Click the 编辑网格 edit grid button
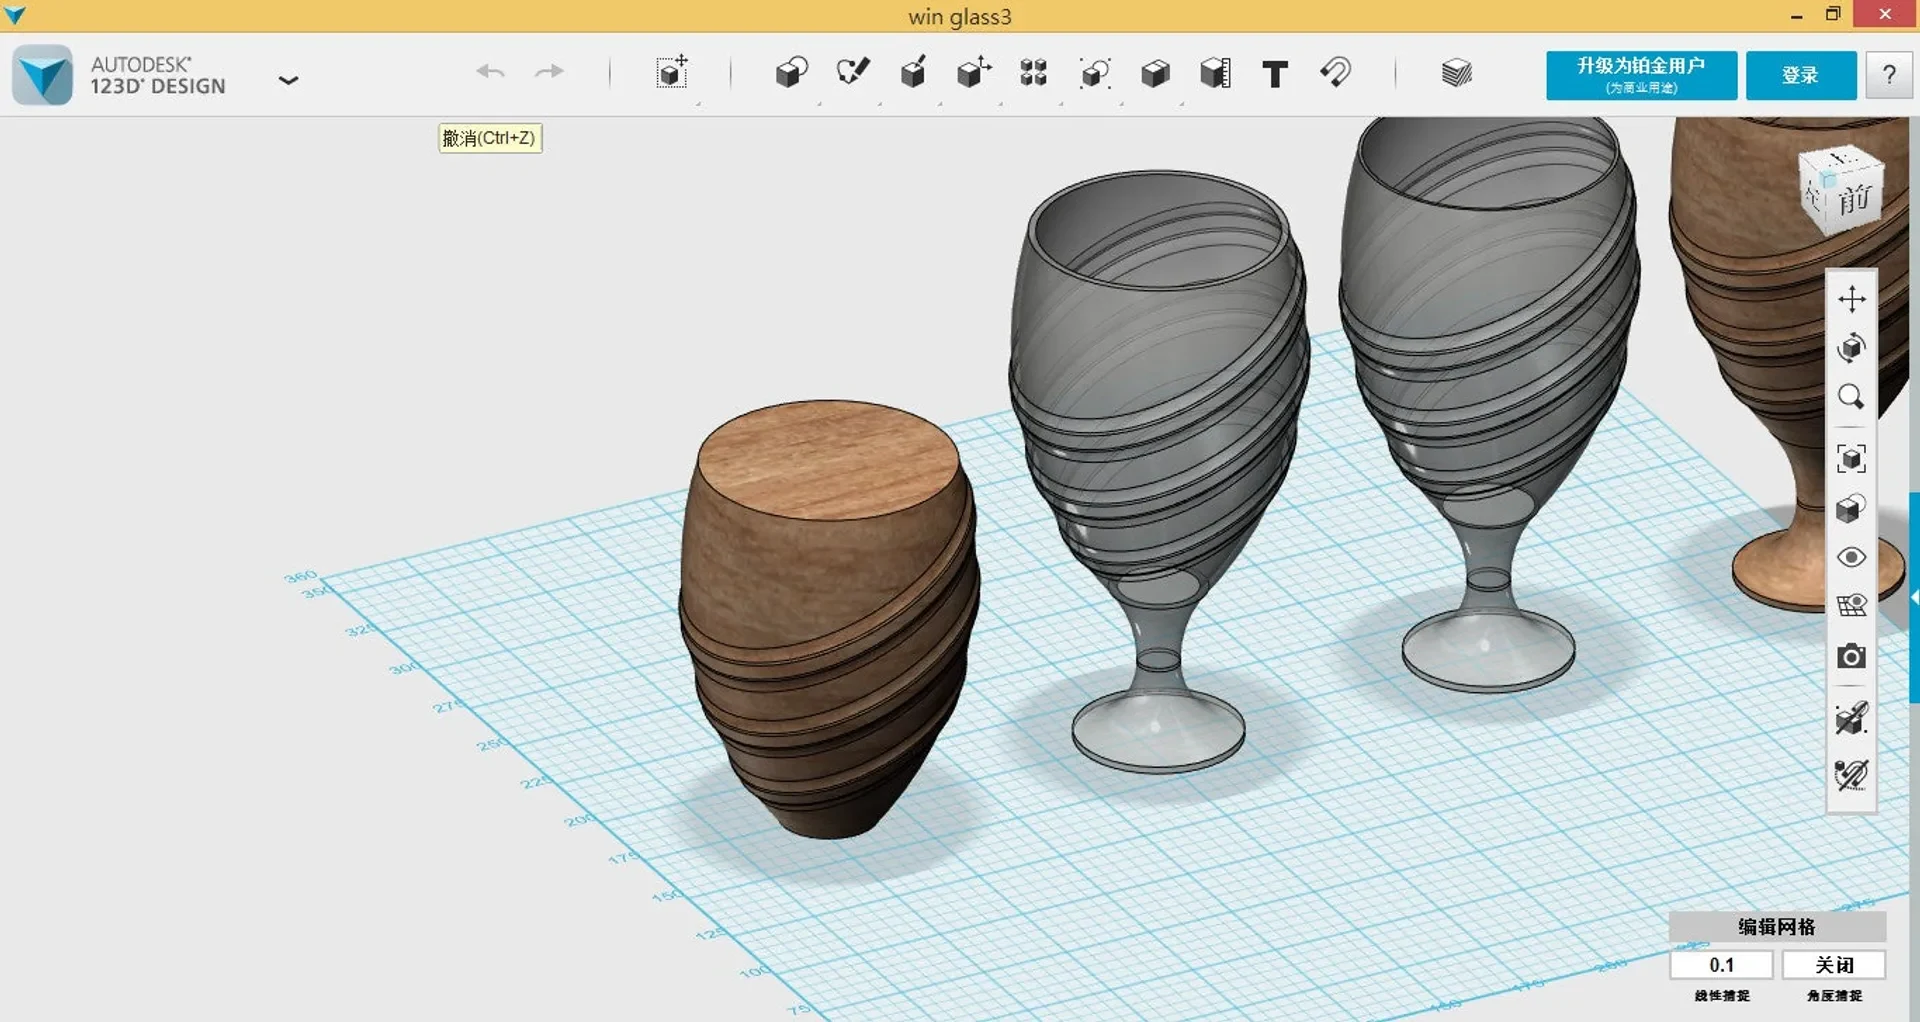Image resolution: width=1920 pixels, height=1022 pixels. pos(1777,927)
